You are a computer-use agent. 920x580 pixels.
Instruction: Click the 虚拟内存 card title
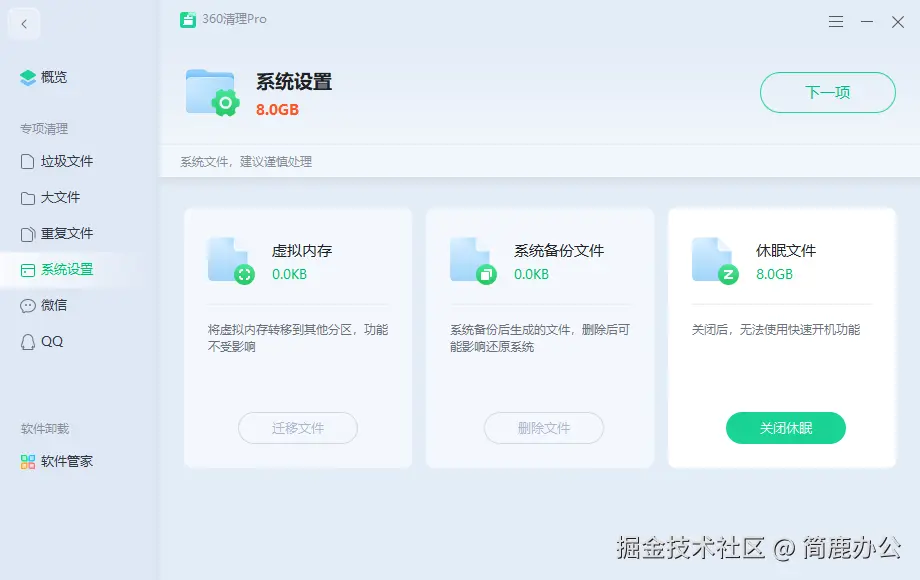click(x=302, y=251)
